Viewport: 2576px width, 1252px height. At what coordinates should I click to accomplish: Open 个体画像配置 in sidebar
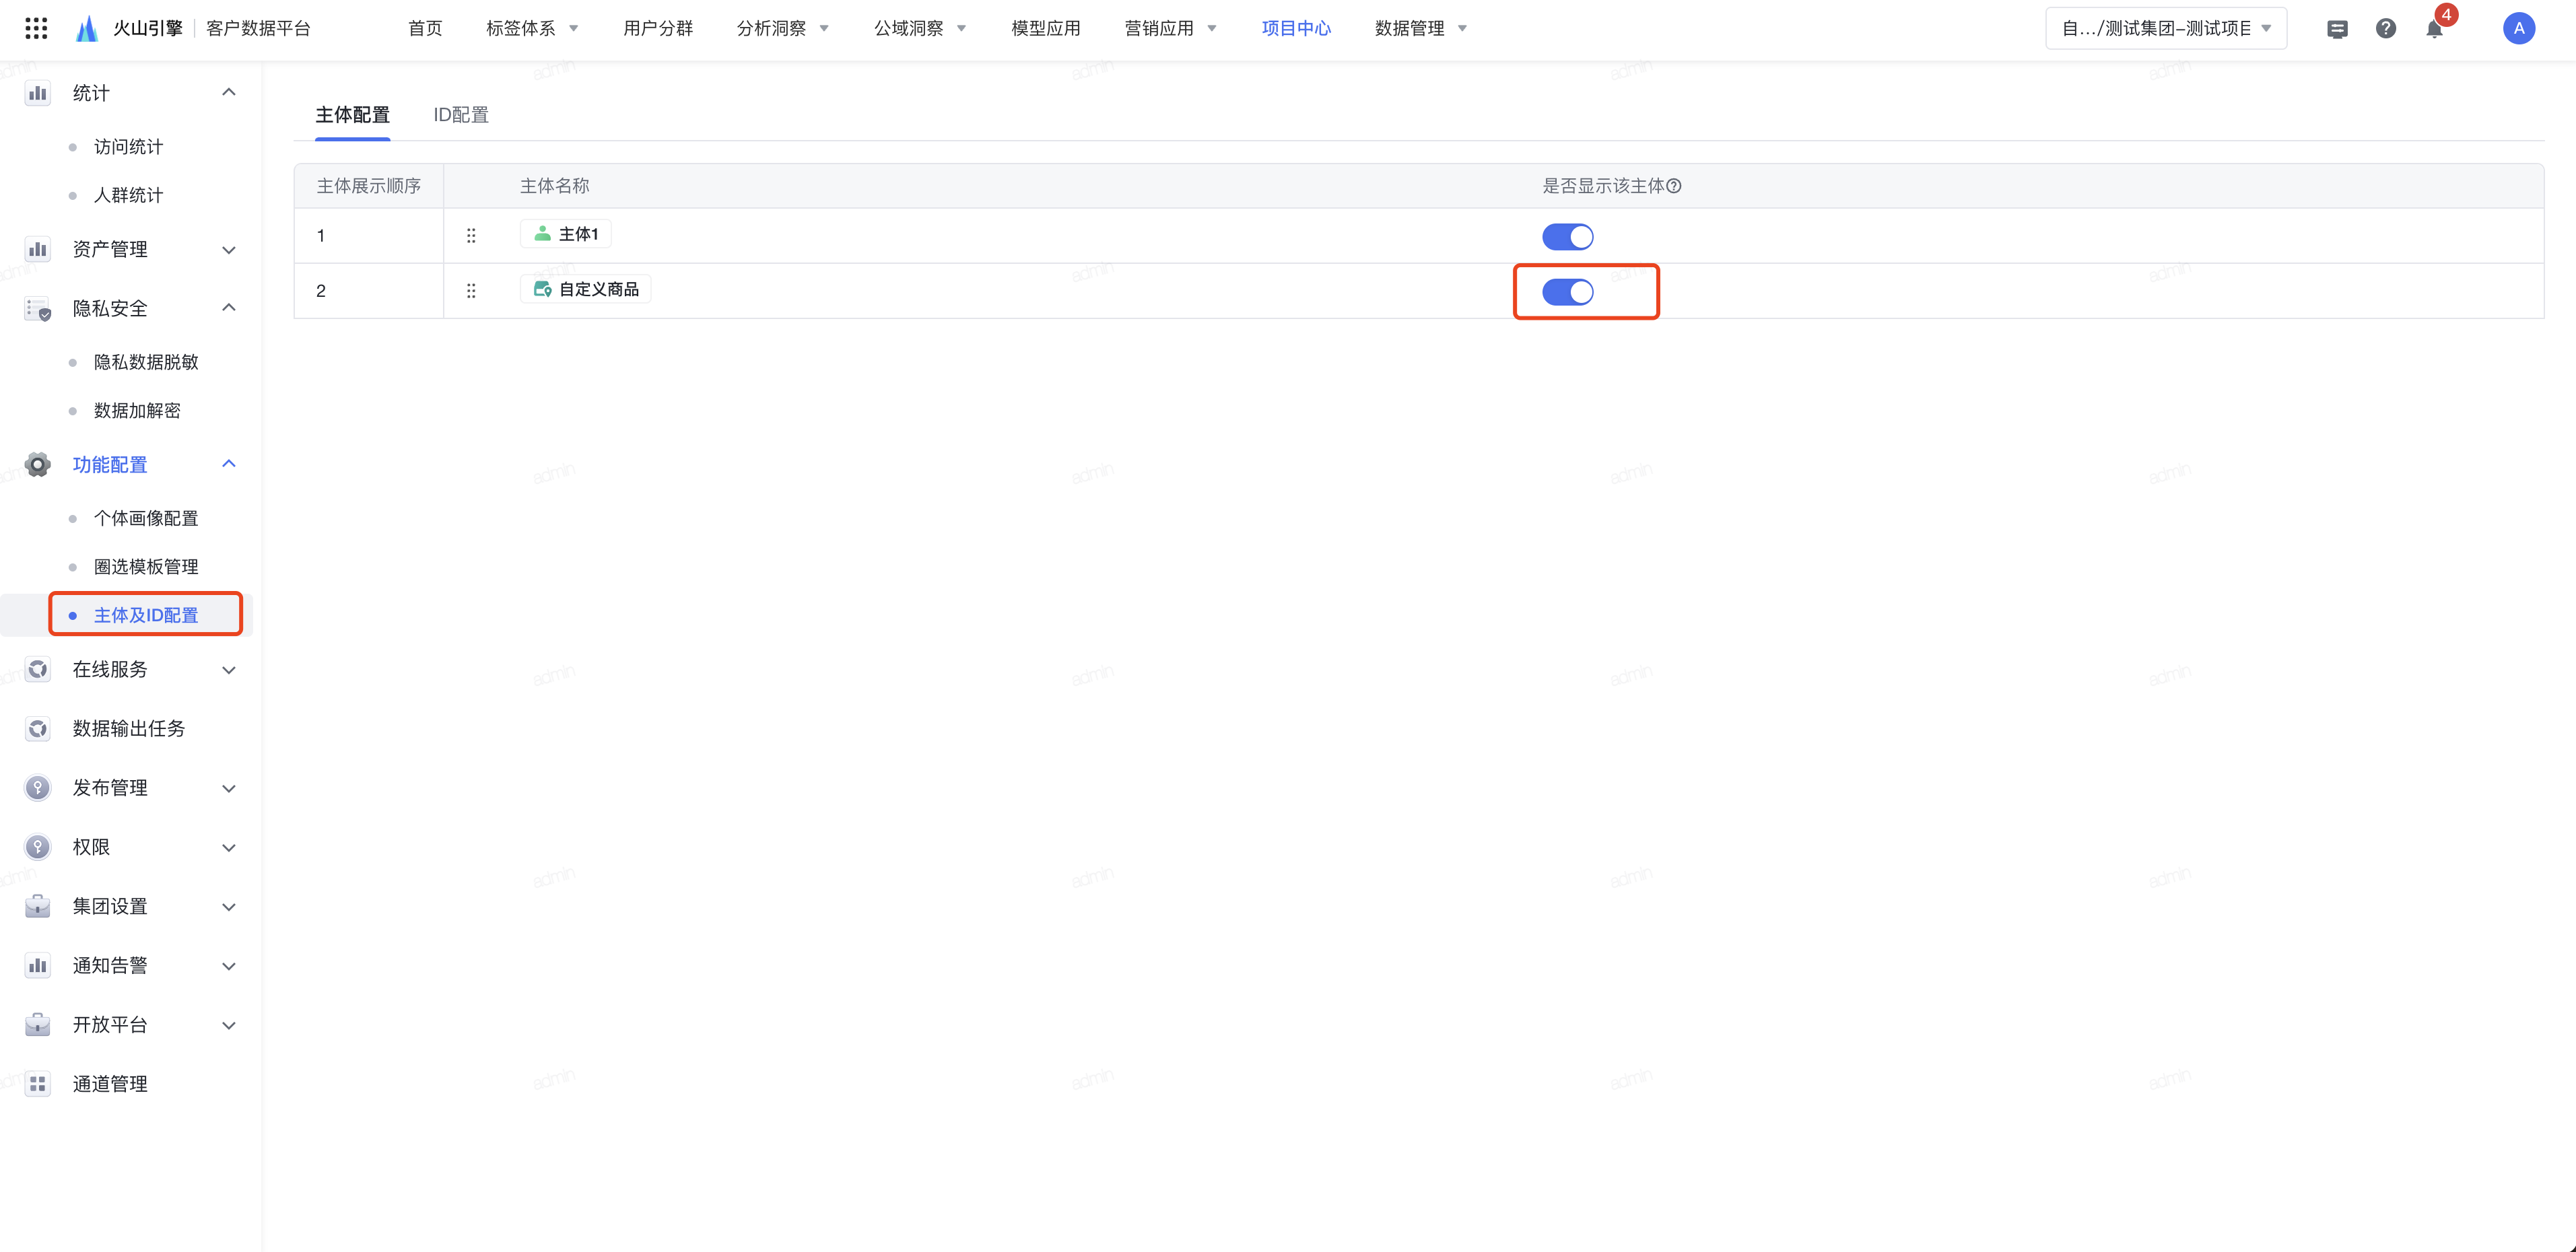coord(146,518)
